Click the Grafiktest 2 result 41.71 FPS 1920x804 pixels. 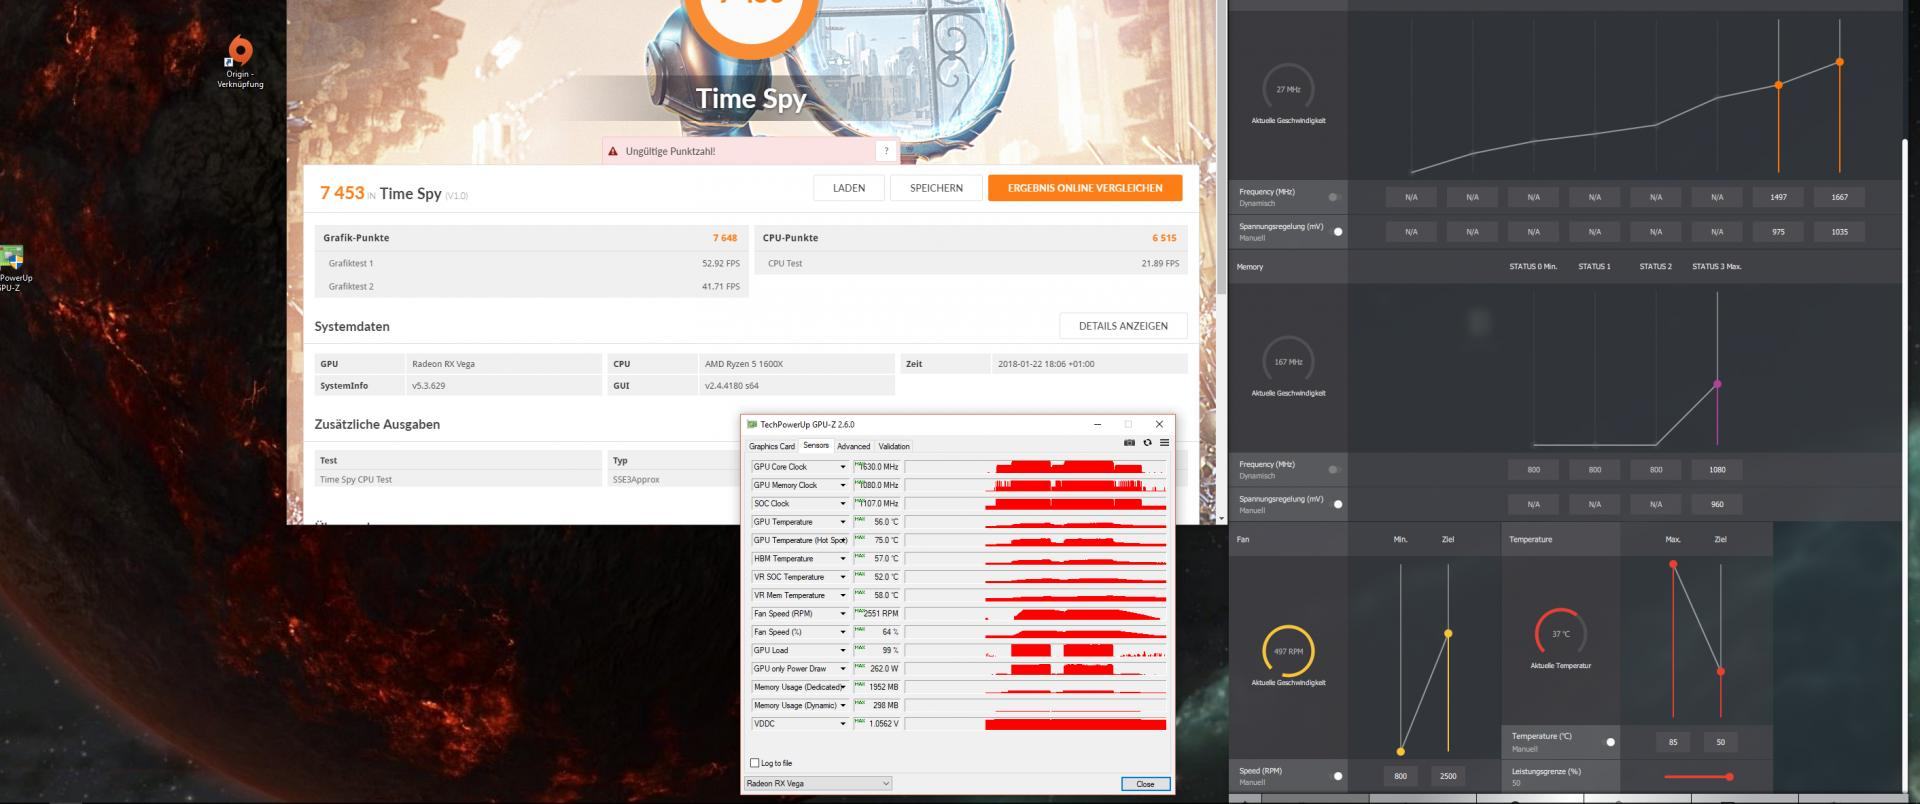point(721,286)
